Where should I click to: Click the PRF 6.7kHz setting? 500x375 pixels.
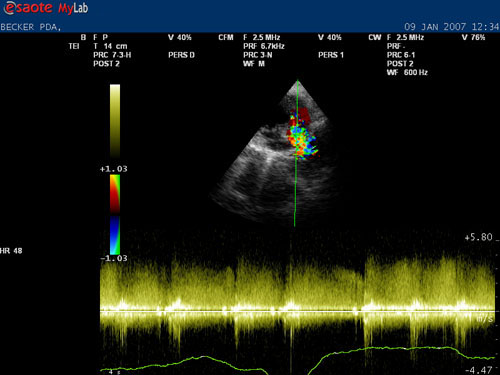[x=264, y=46]
